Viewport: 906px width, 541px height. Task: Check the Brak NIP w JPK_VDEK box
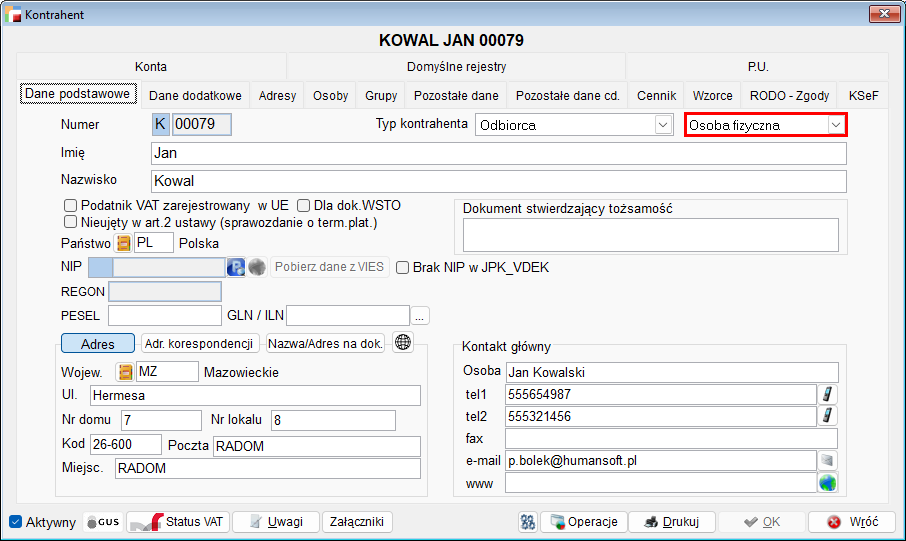click(x=403, y=267)
